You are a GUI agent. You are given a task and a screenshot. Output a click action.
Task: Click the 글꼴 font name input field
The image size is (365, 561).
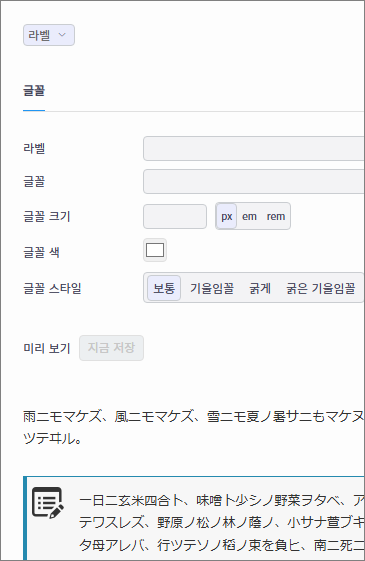tap(254, 181)
